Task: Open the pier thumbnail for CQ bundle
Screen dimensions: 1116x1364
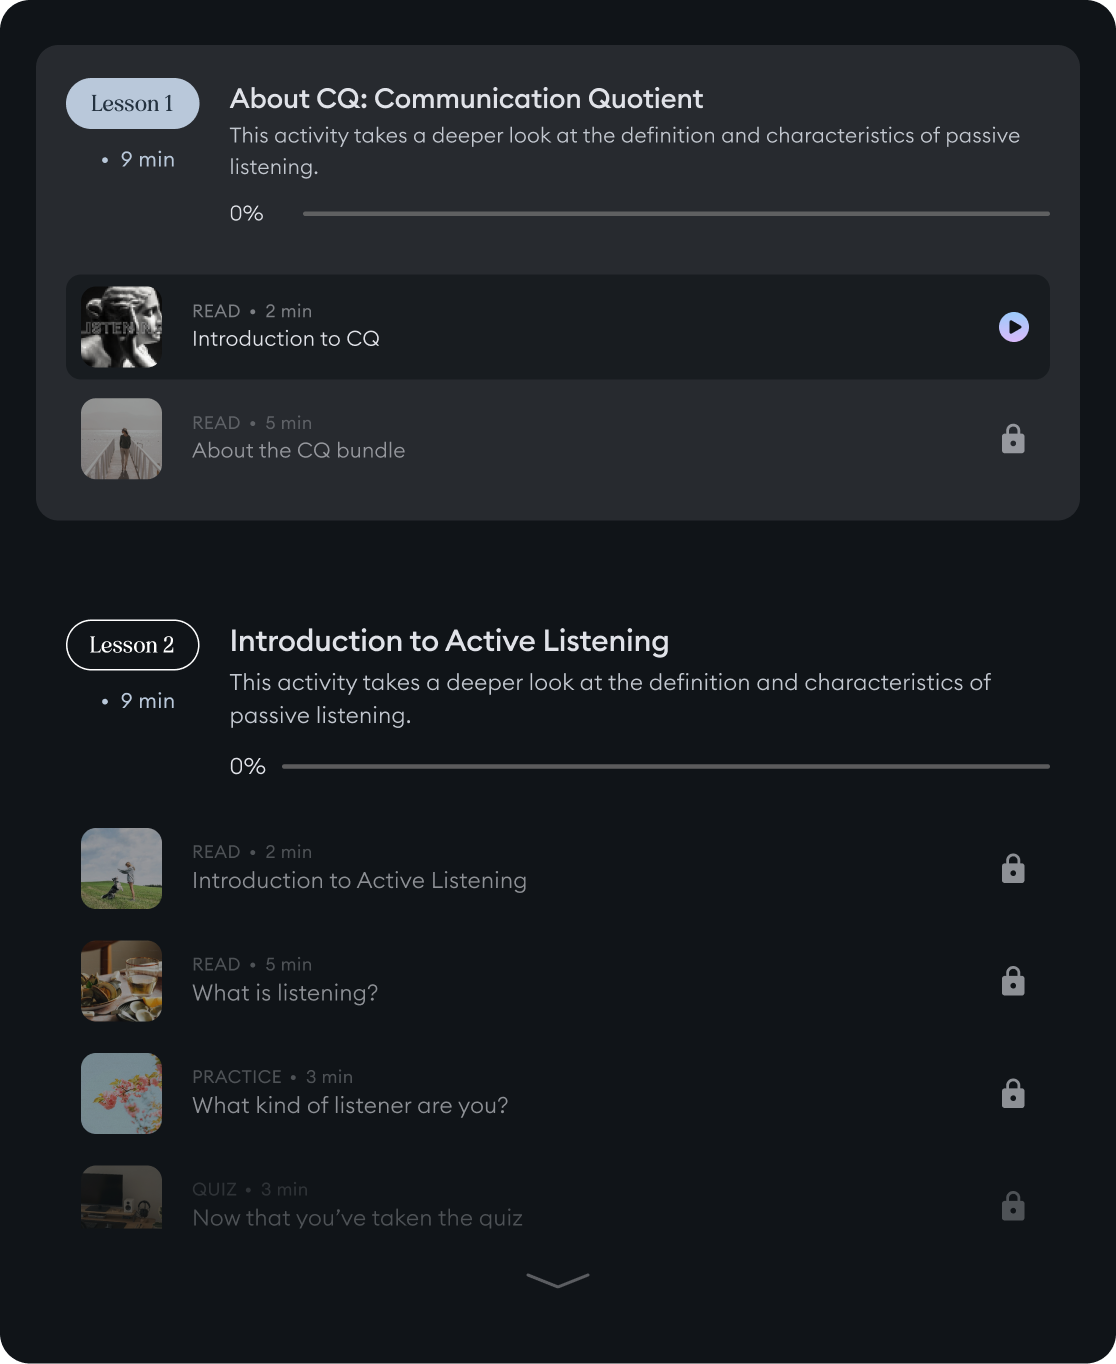Action: (121, 439)
